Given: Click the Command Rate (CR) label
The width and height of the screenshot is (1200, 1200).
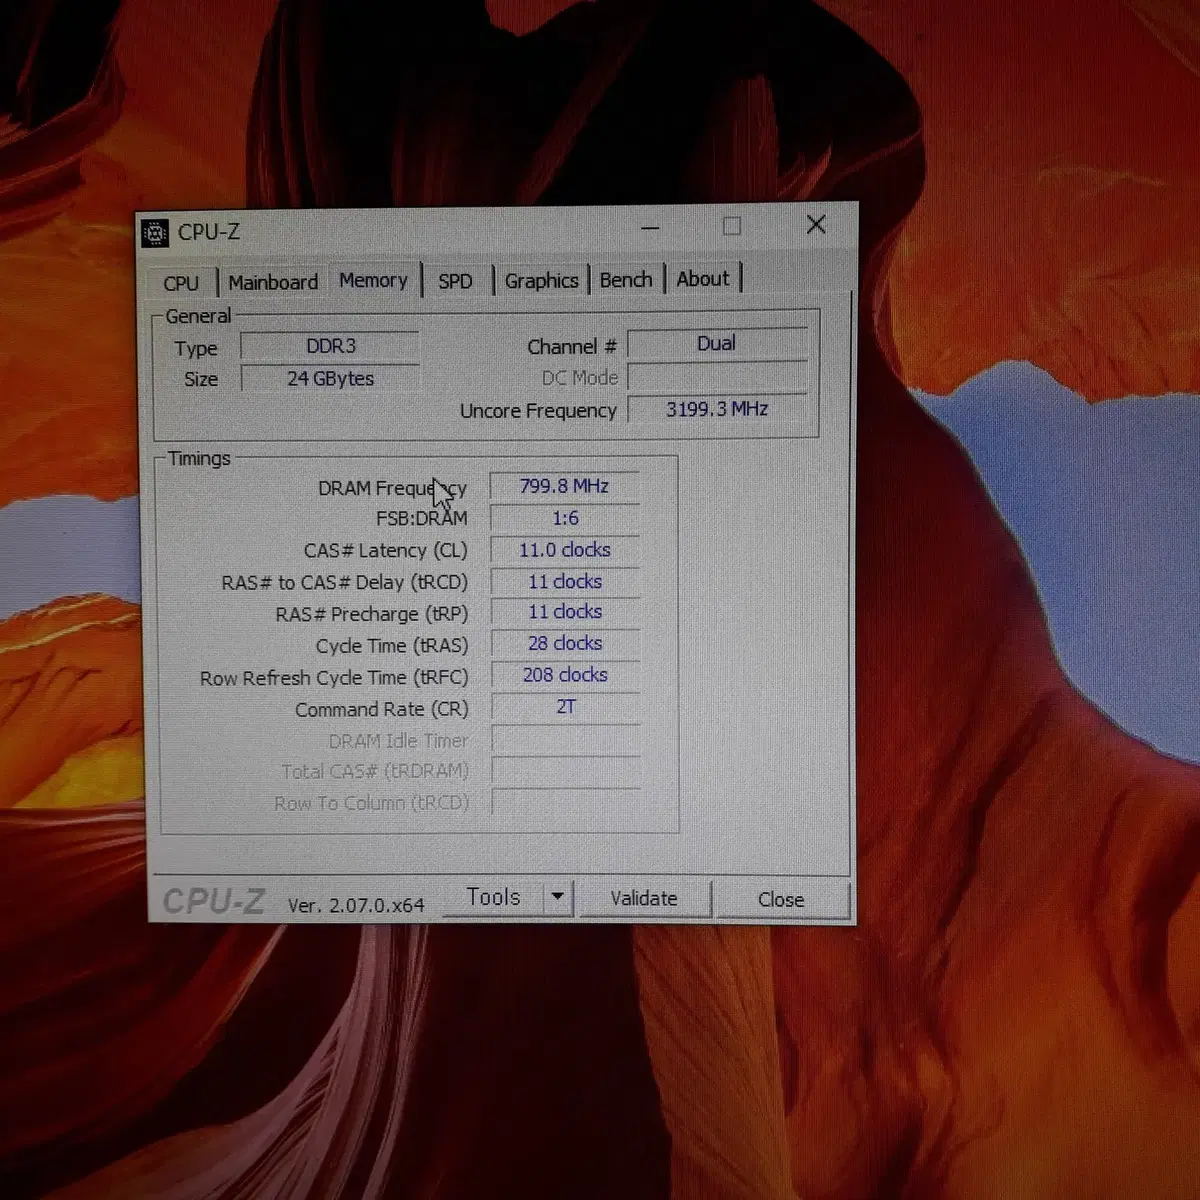Looking at the screenshot, I should 381,709.
